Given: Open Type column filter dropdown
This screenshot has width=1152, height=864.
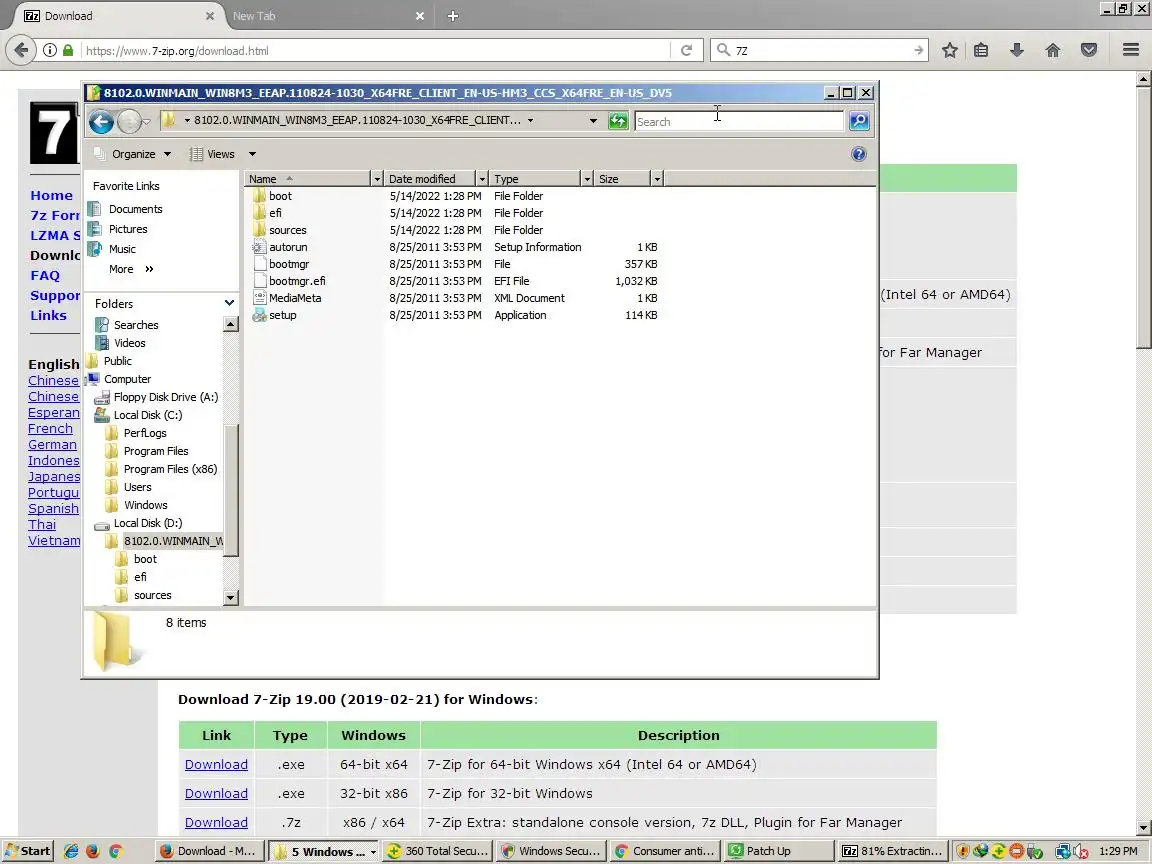Looking at the screenshot, I should [x=586, y=179].
